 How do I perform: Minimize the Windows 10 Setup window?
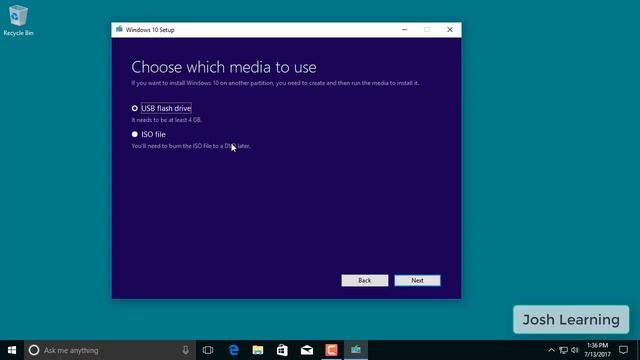pyautogui.click(x=404, y=30)
